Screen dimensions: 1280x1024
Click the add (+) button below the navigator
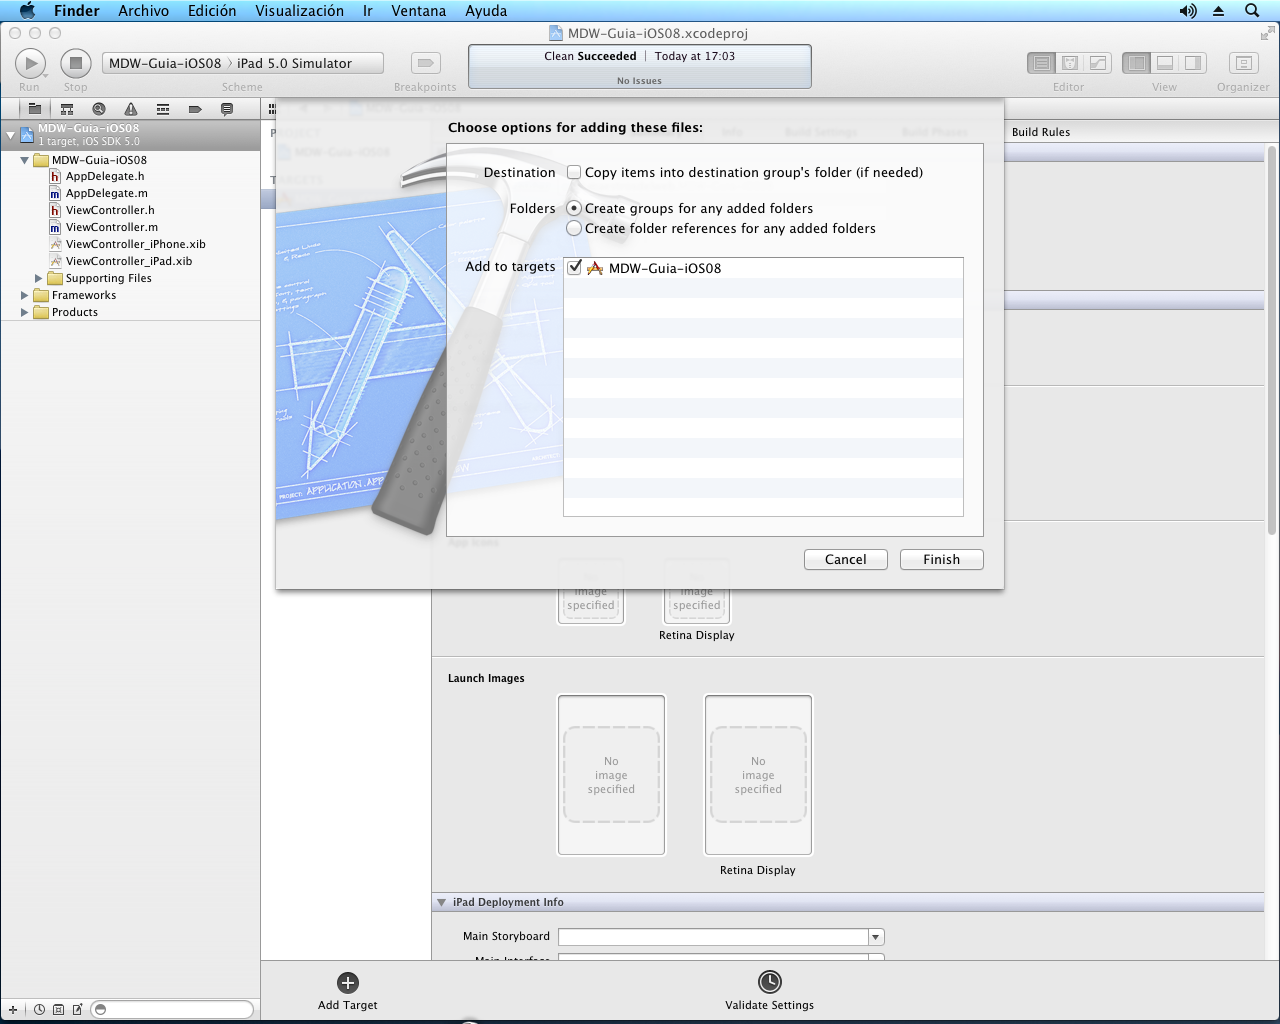point(13,1010)
